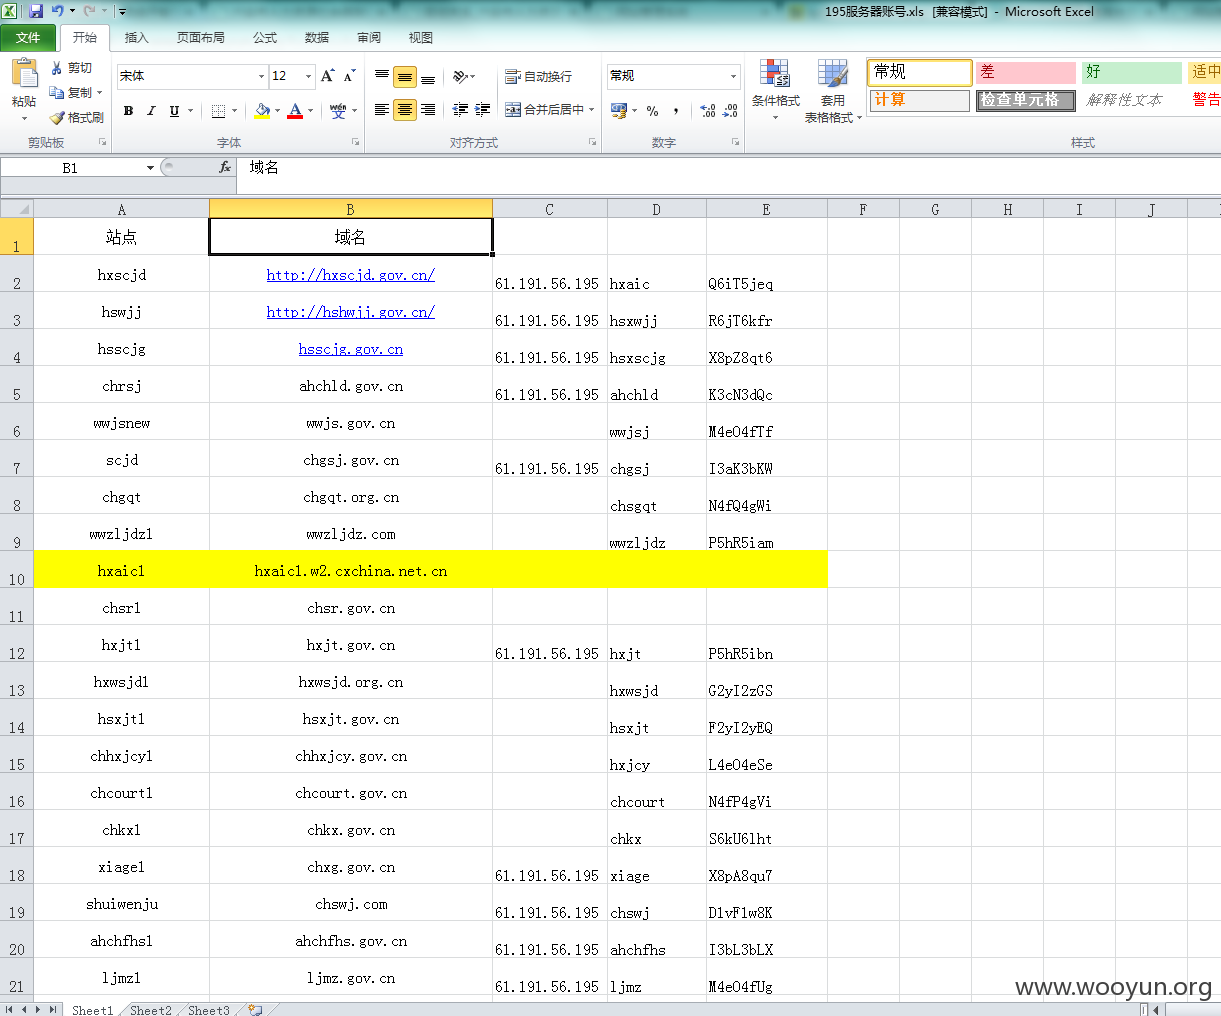This screenshot has height=1016, width=1221.
Task: Toggle the highlighted middle vertical alignment
Action: [405, 76]
